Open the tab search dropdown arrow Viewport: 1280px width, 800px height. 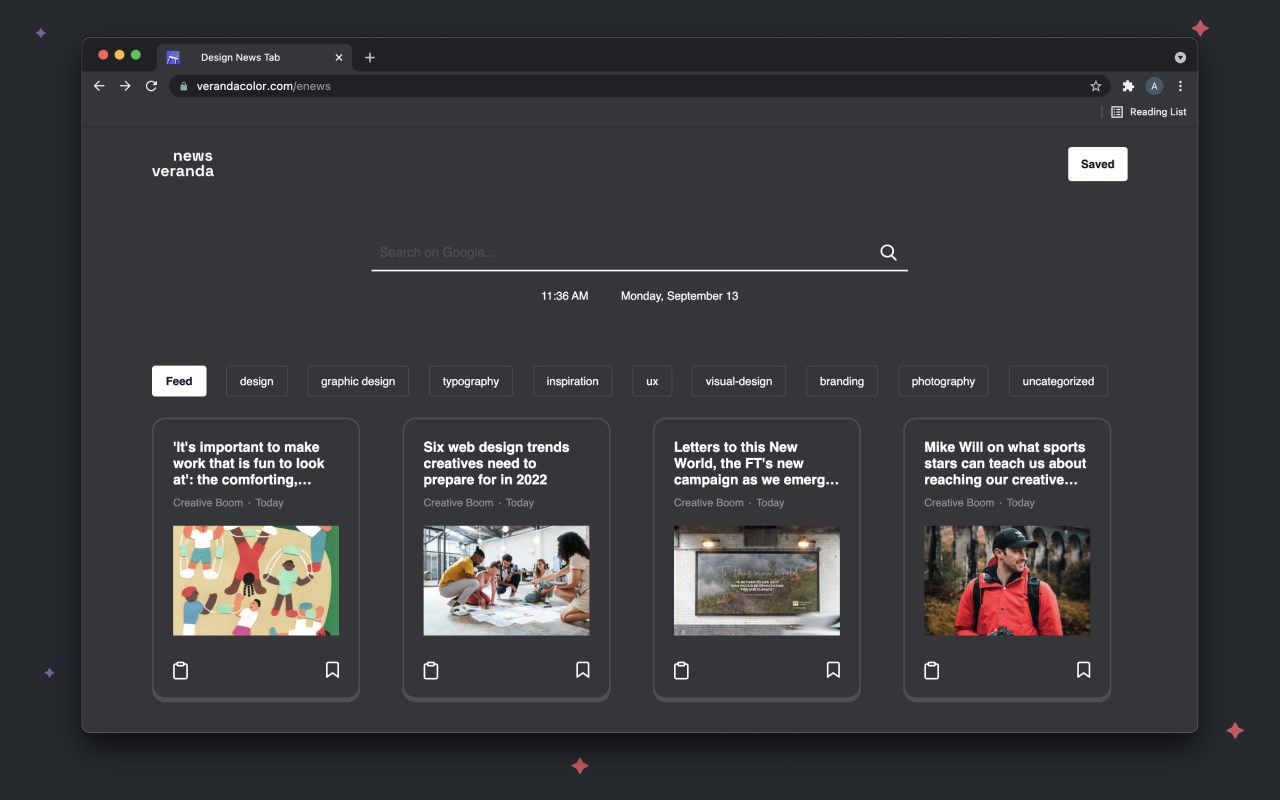[1180, 58]
